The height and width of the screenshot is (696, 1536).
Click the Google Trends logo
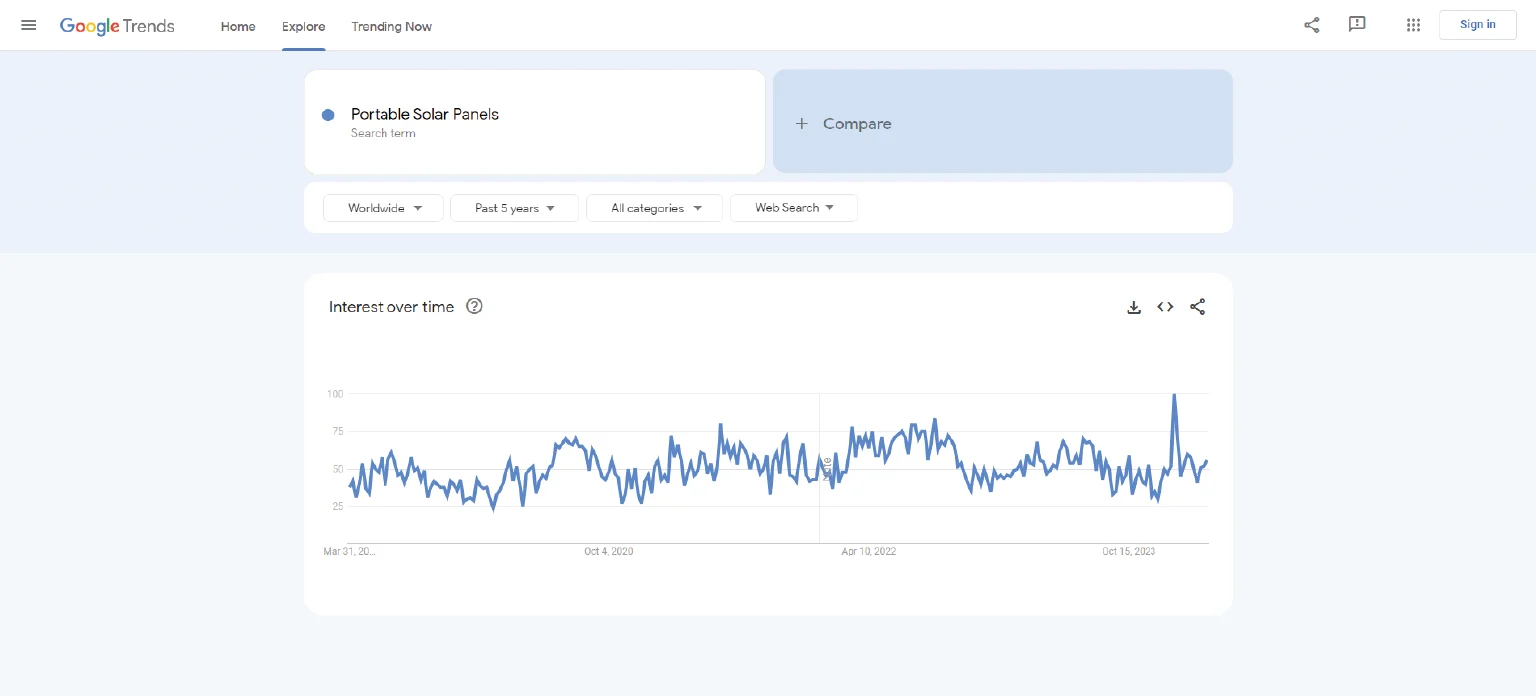[117, 26]
